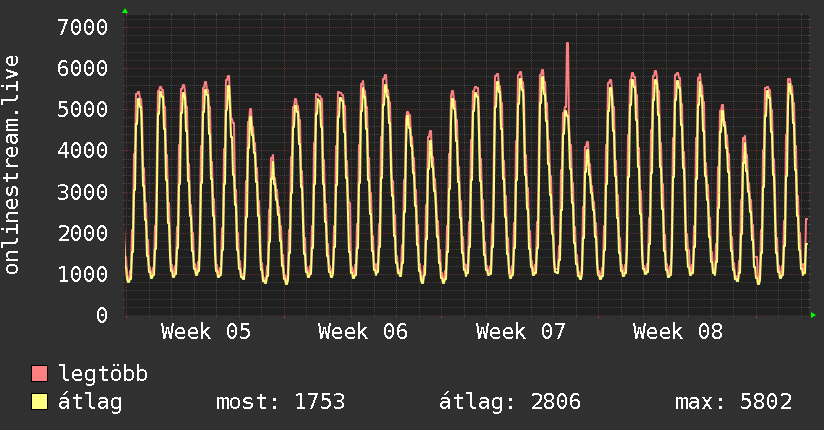
Task: Click the yellow átlag legend swatch
Action: [39, 401]
